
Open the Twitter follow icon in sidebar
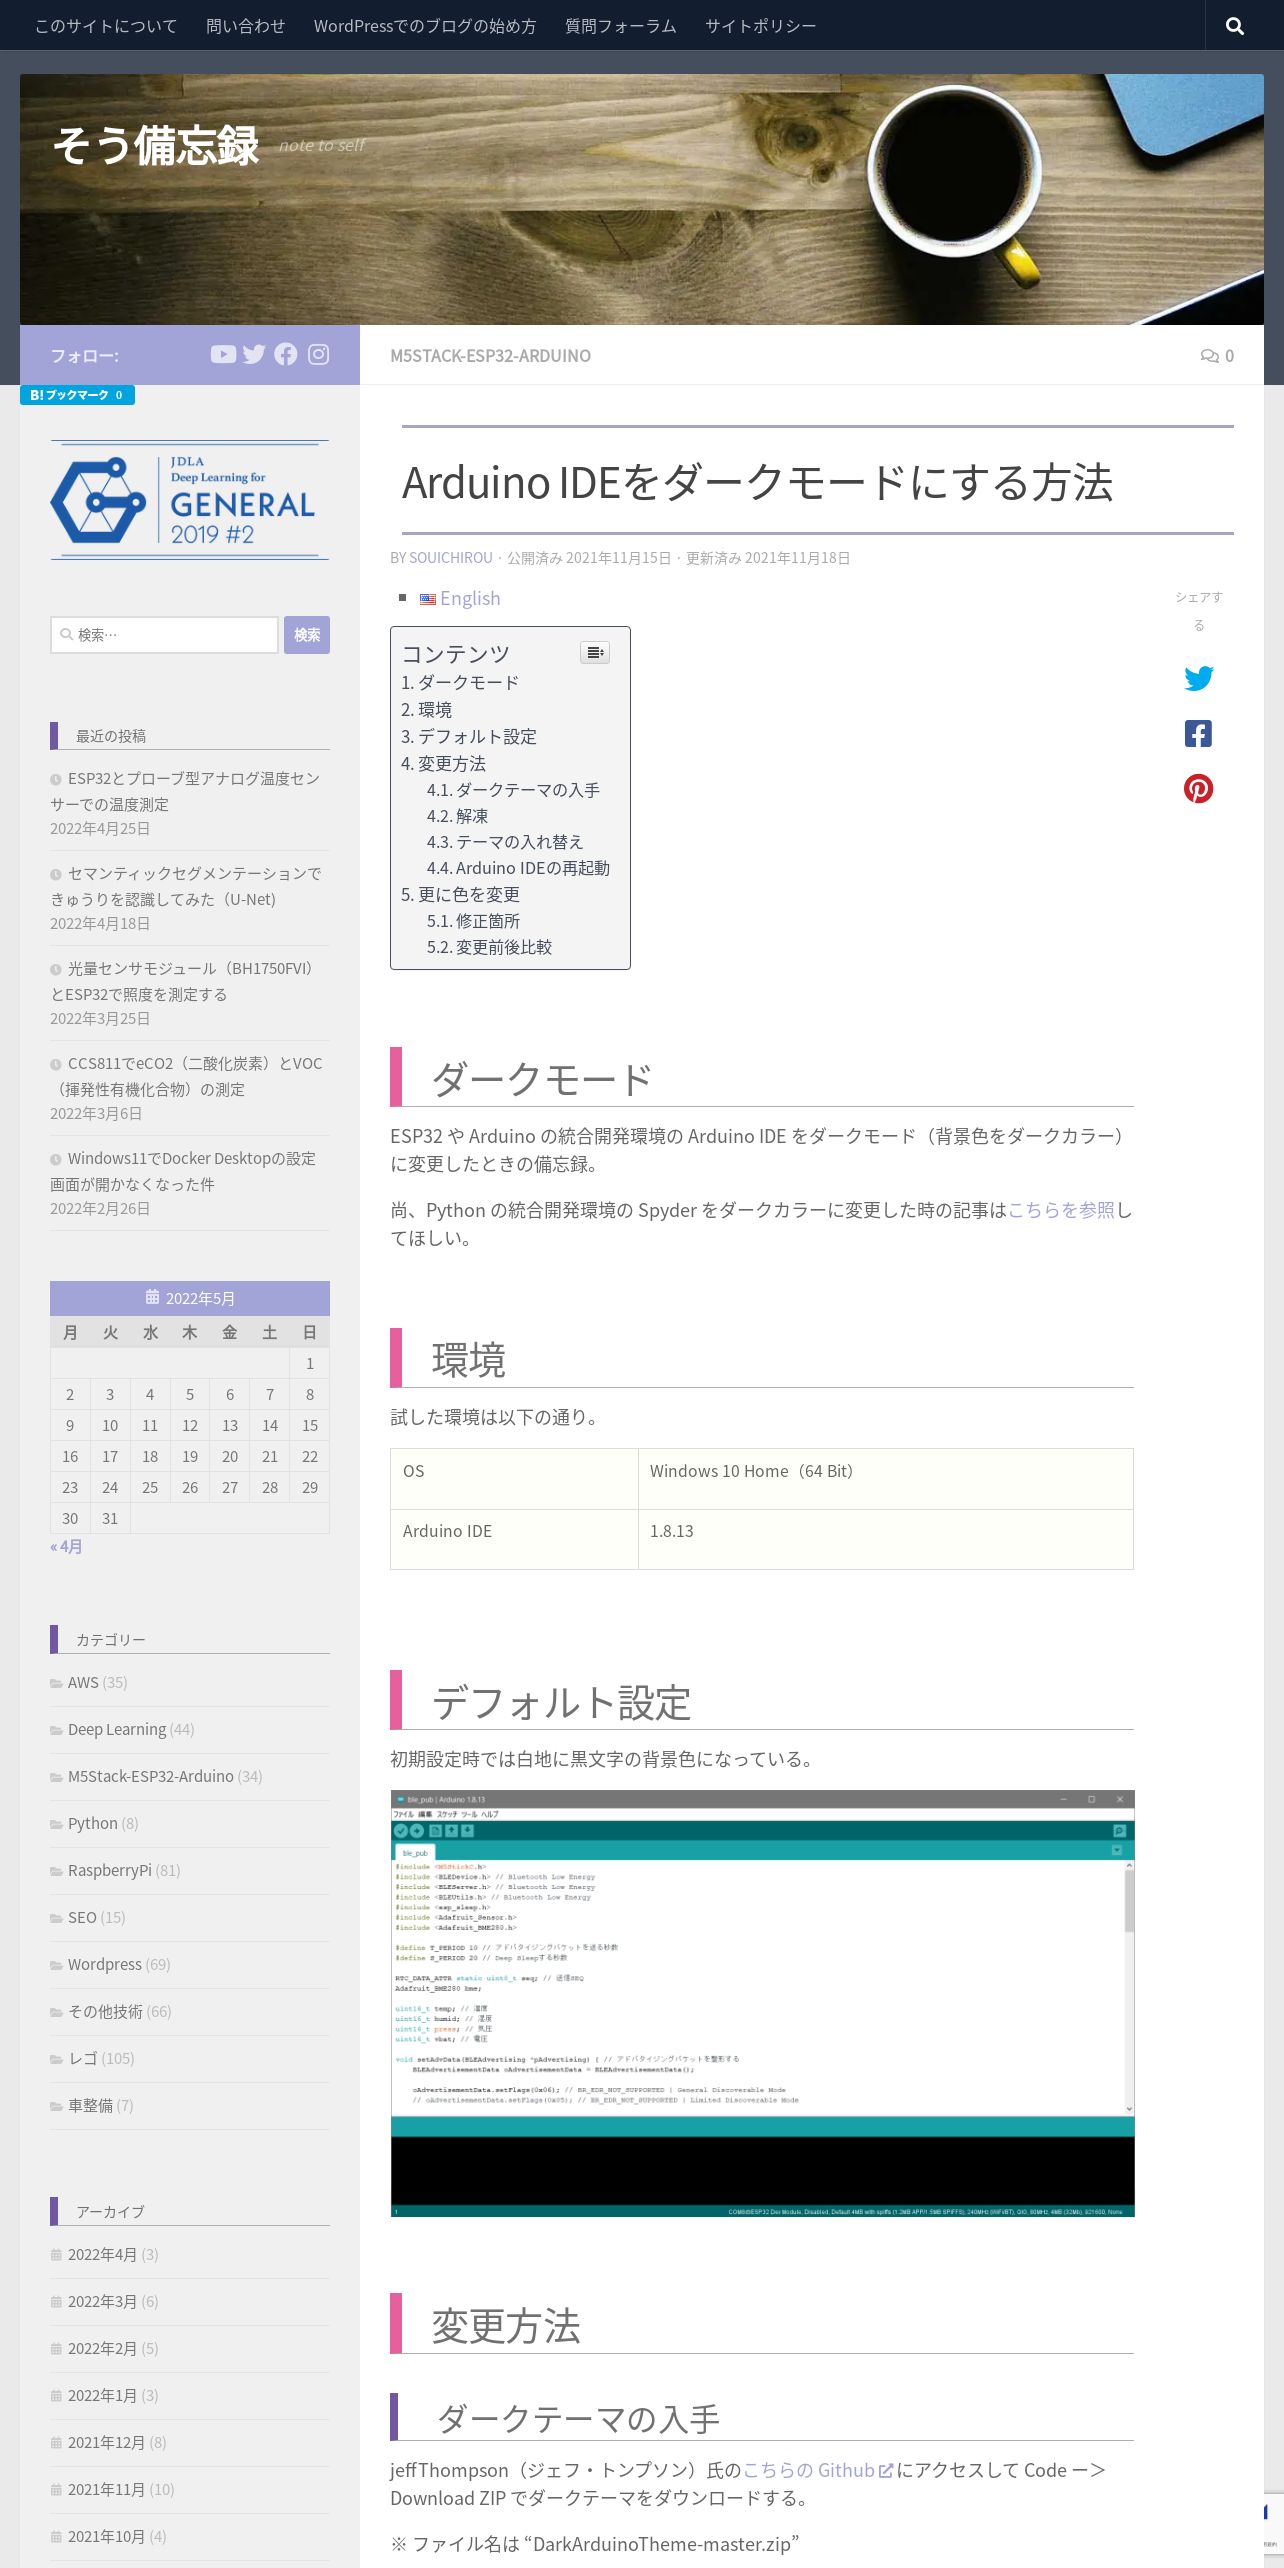[254, 354]
